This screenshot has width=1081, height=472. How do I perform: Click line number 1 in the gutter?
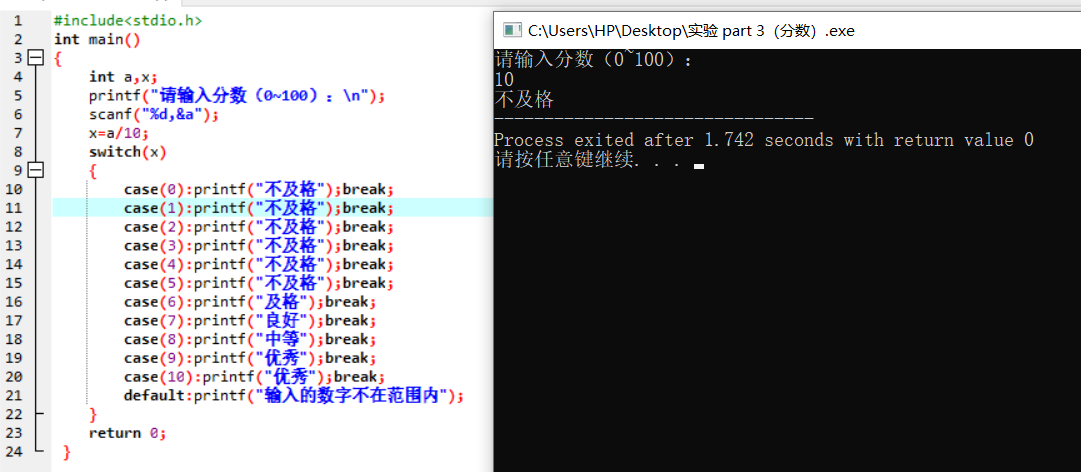(x=18, y=21)
